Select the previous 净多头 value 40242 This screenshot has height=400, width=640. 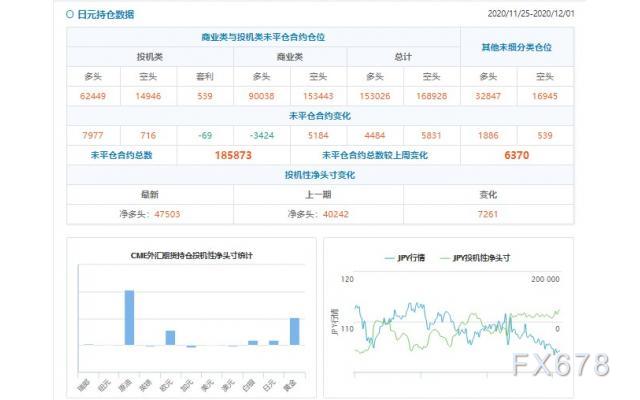[336, 214]
